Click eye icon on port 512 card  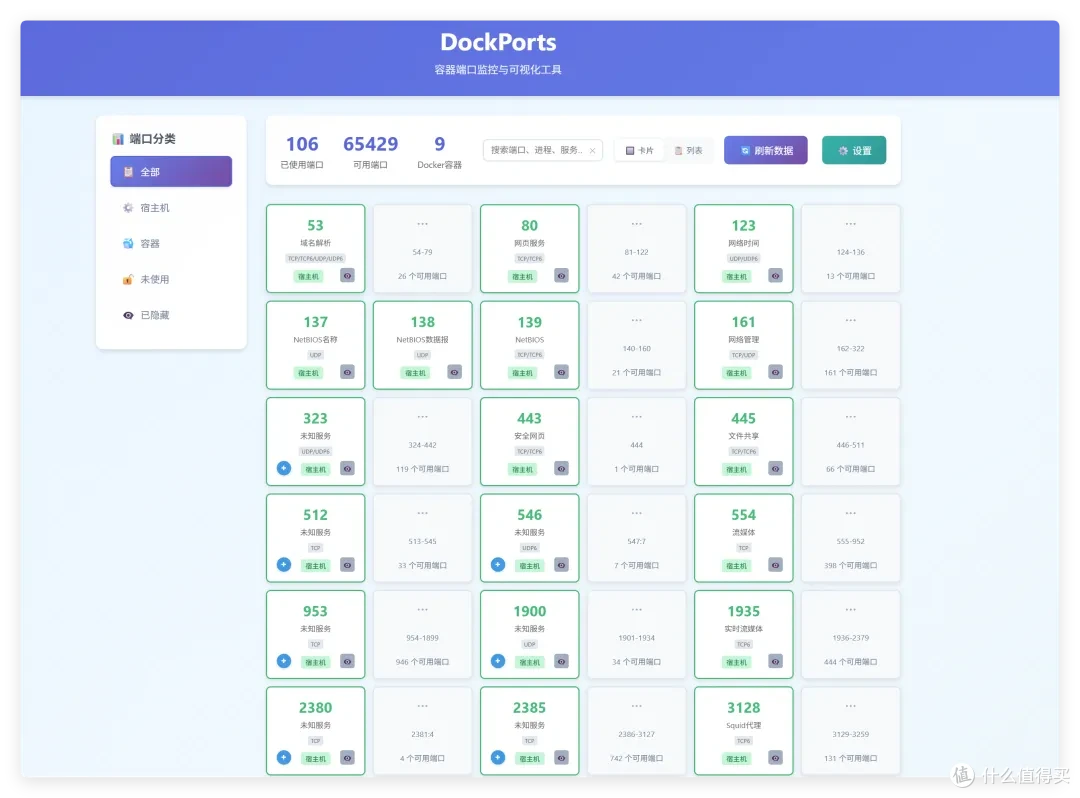[348, 565]
